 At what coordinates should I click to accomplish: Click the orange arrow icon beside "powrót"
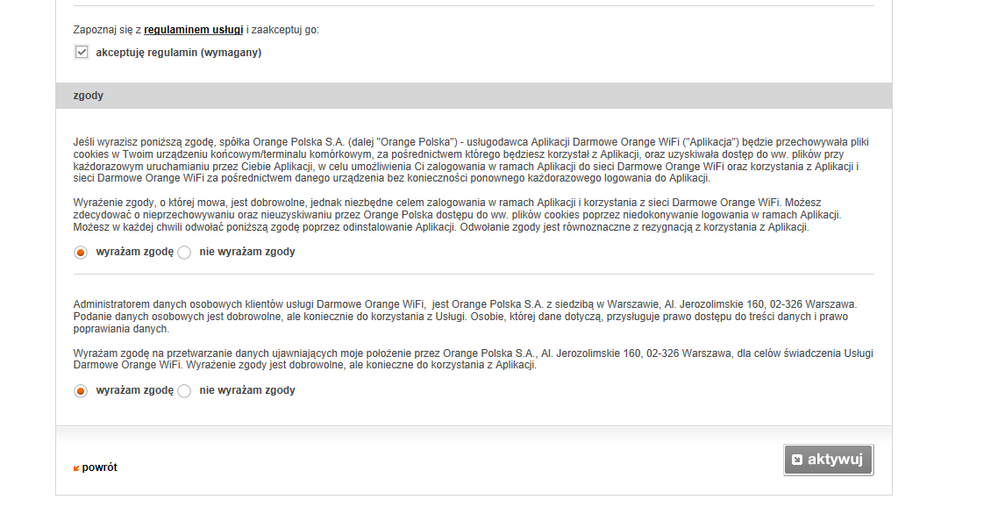click(76, 468)
